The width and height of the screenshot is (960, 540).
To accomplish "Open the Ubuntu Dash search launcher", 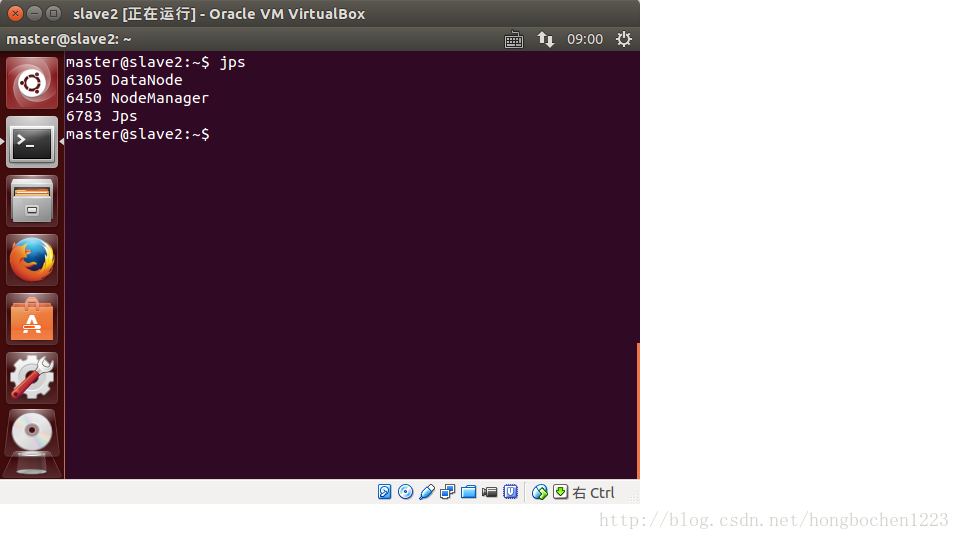I will coord(32,83).
